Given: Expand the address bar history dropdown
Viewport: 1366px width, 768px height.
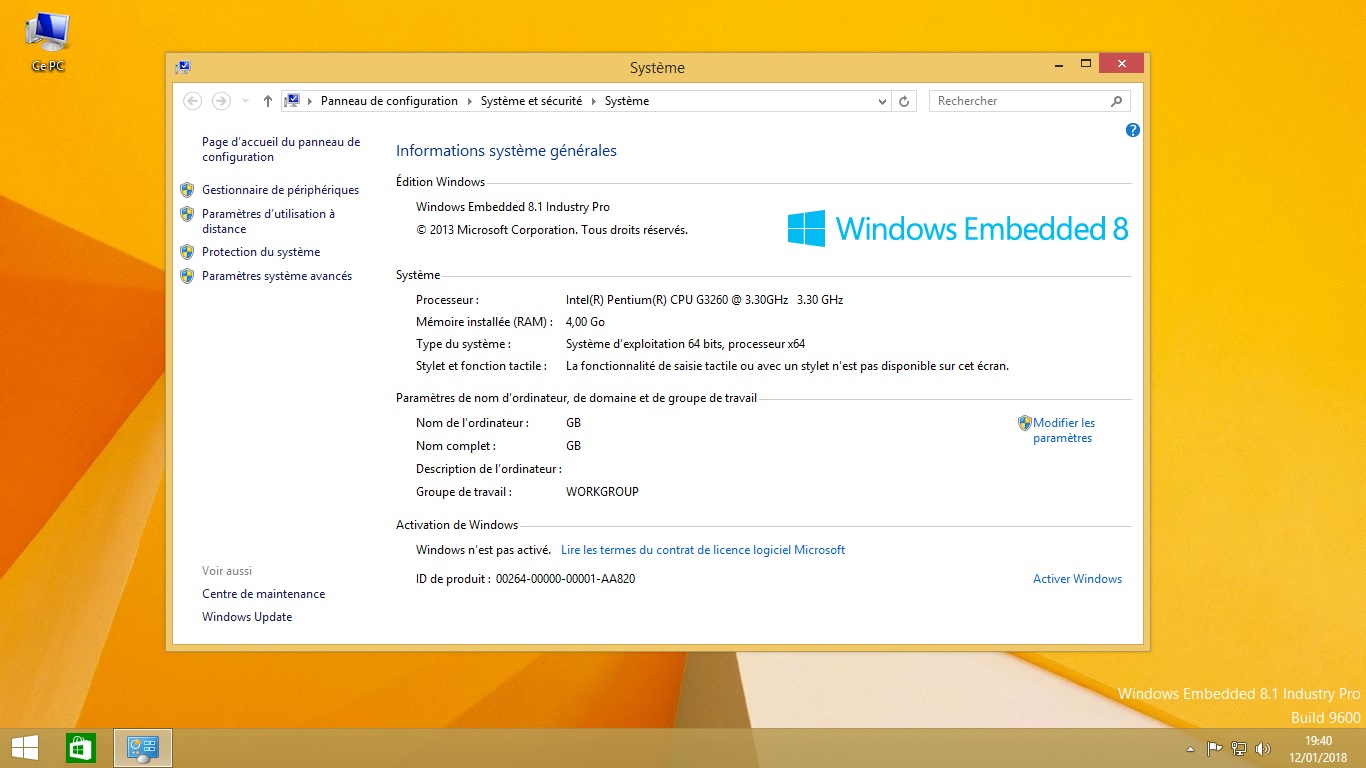Looking at the screenshot, I should point(882,101).
